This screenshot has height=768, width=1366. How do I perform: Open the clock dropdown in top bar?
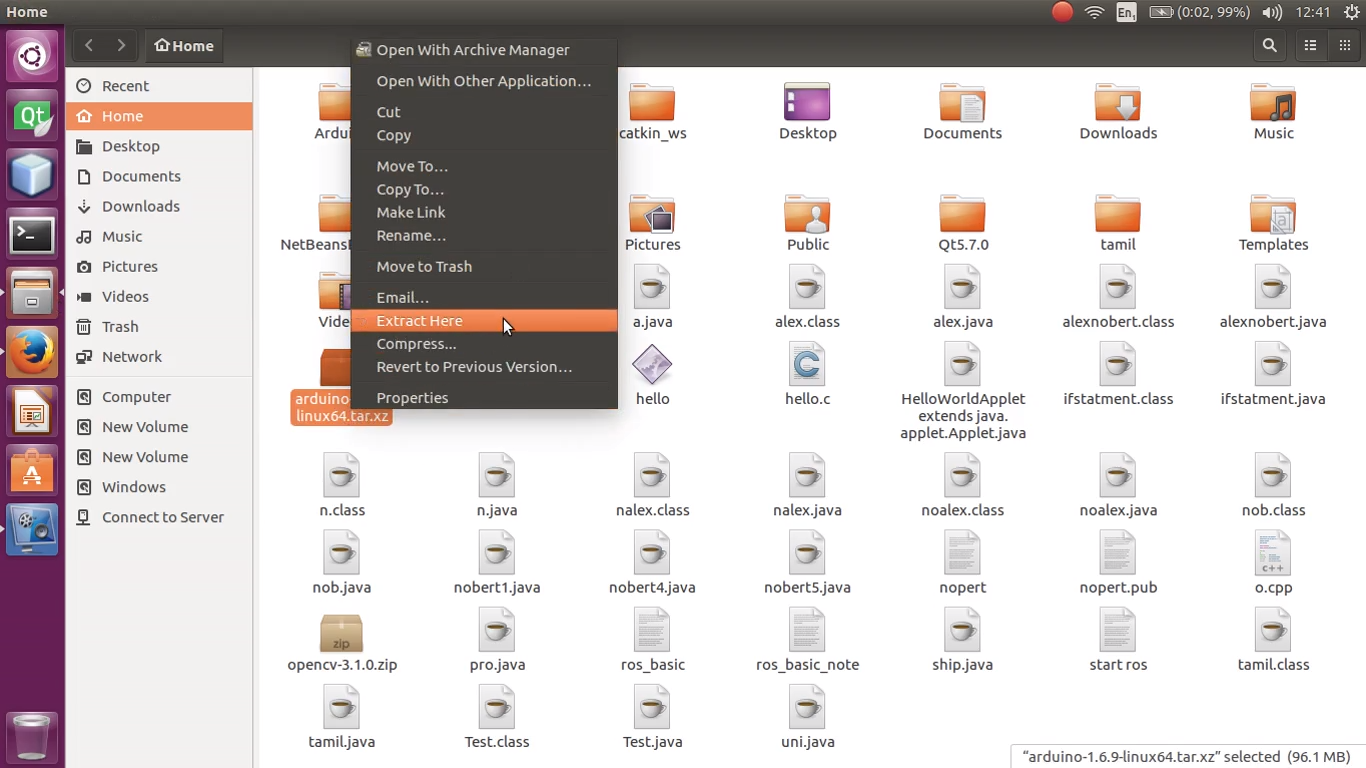click(x=1311, y=12)
